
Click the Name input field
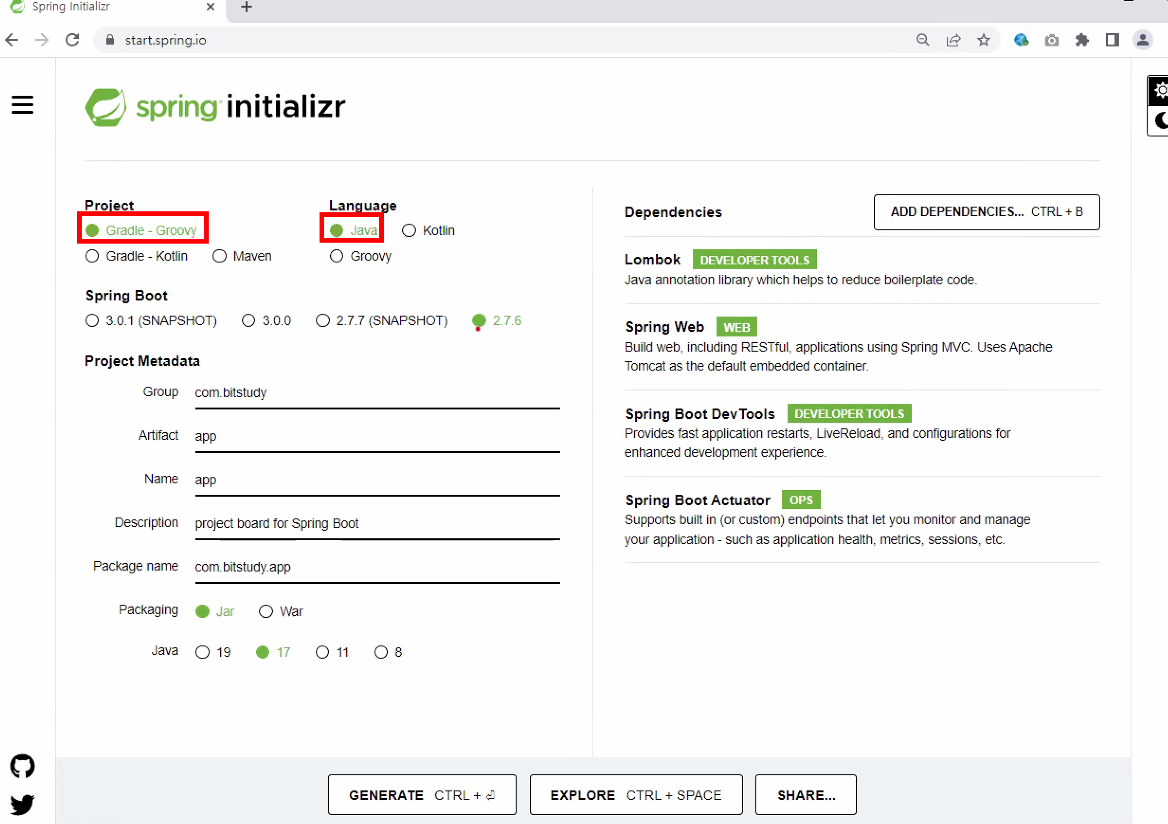click(x=377, y=480)
